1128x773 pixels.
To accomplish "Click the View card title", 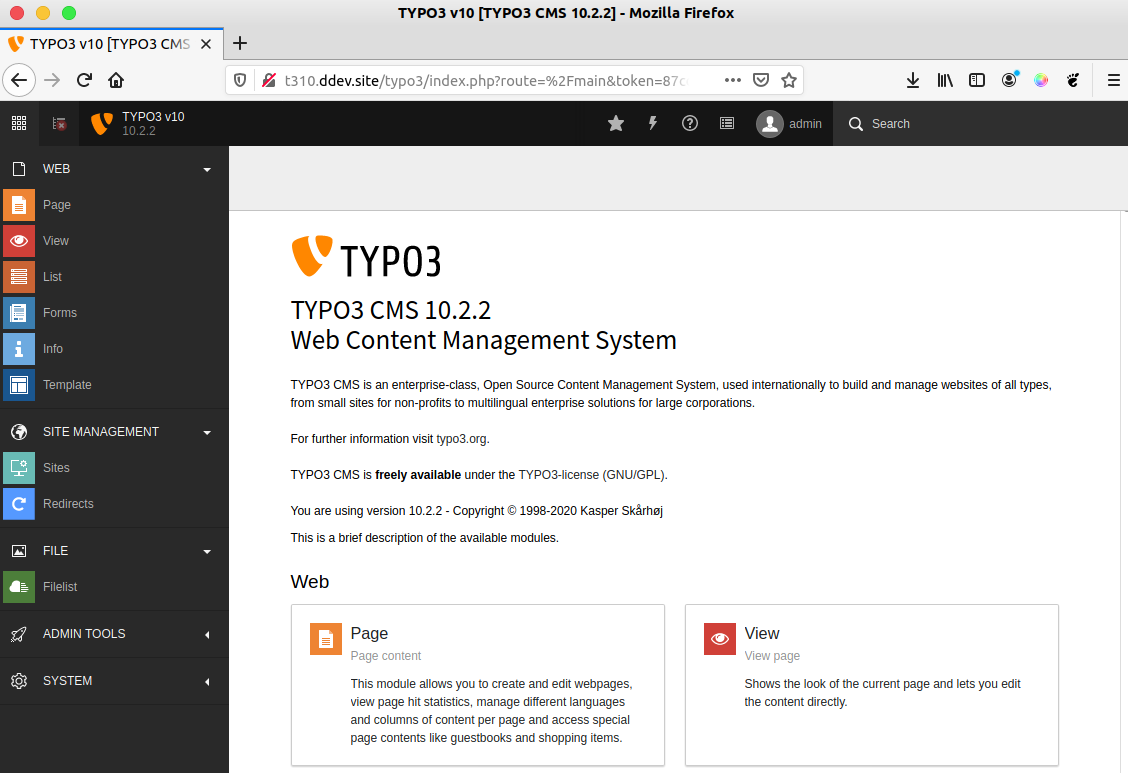I will pyautogui.click(x=762, y=634).
